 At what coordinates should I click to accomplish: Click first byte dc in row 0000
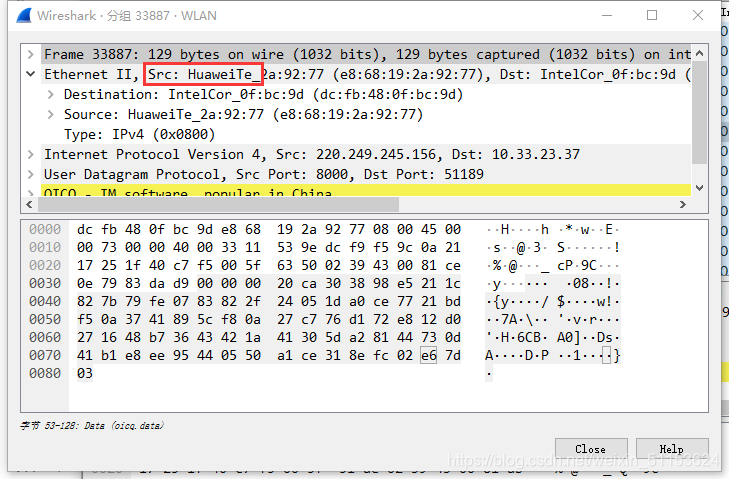tap(85, 229)
